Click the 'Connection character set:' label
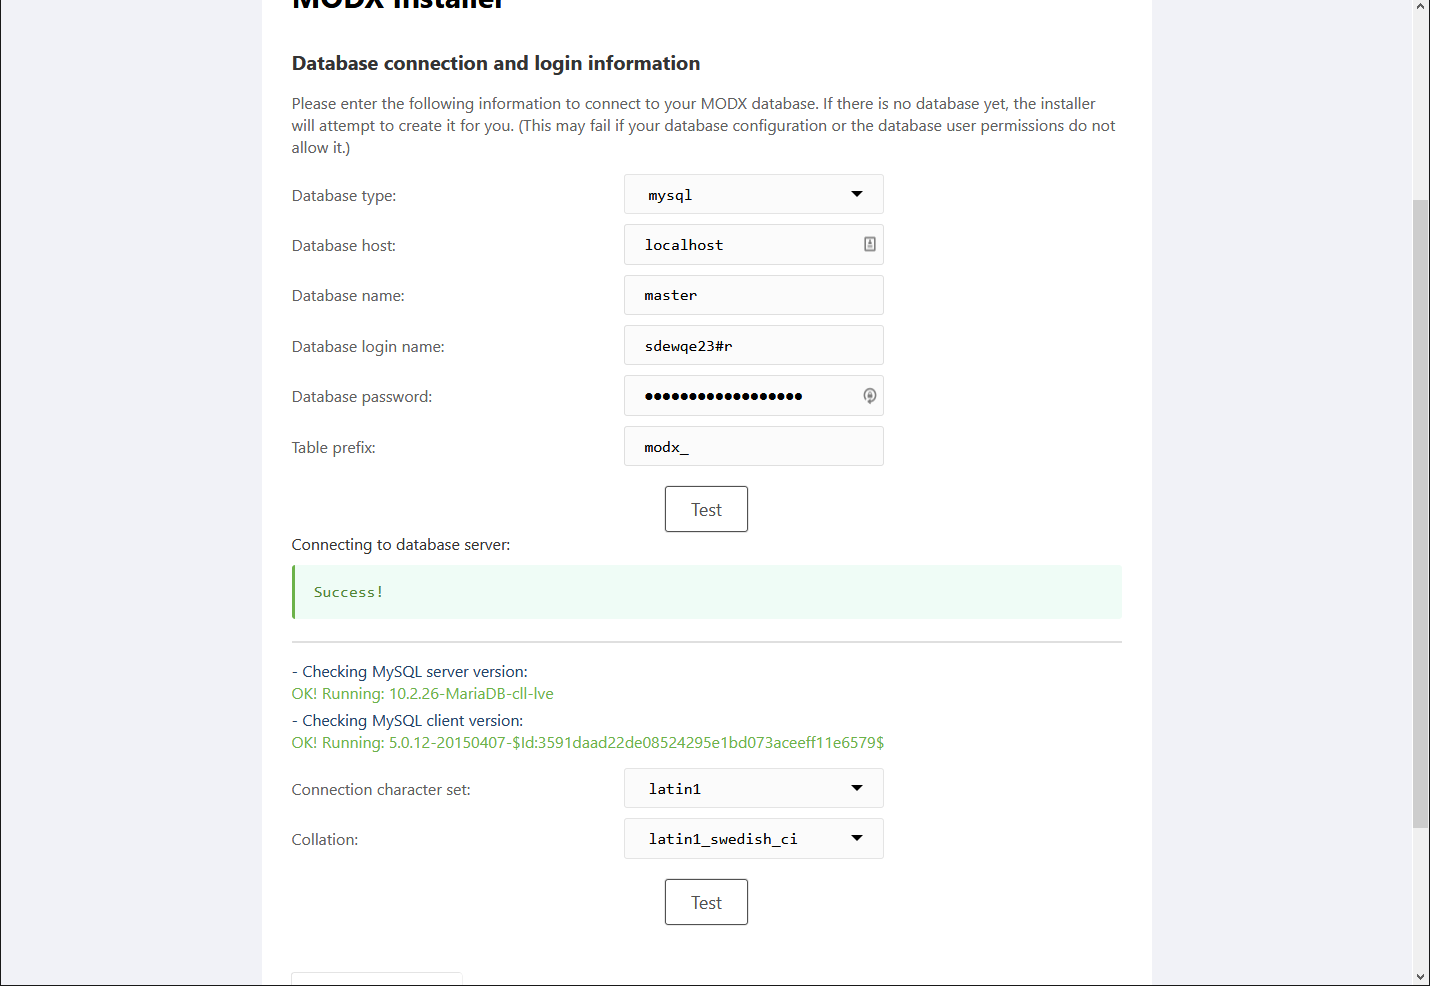Viewport: 1430px width, 986px height. tap(381, 790)
